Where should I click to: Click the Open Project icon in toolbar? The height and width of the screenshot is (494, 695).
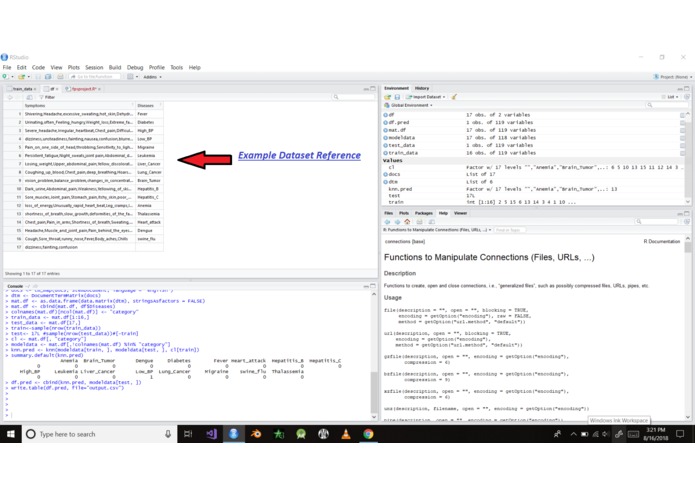pos(21,77)
